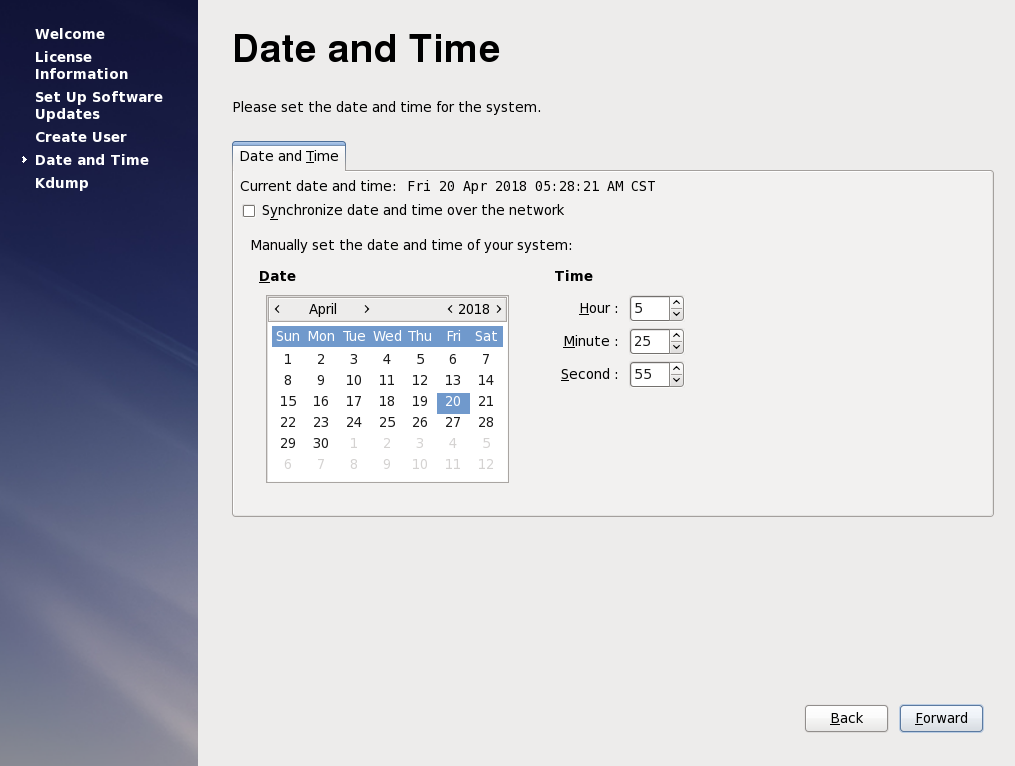This screenshot has height=766, width=1015.
Task: Select April 21 in the calendar
Action: click(x=486, y=401)
